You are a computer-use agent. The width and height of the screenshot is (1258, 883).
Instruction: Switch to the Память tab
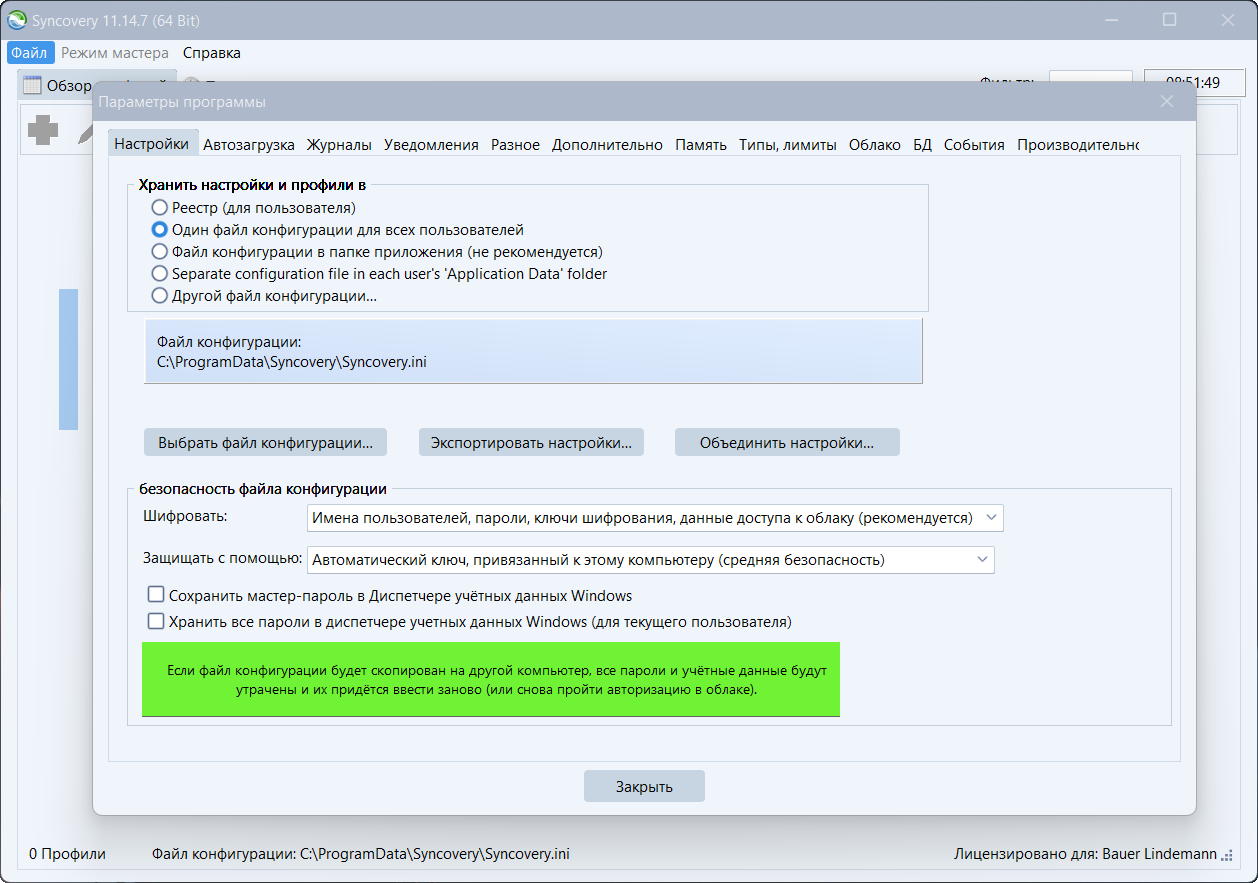(701, 145)
